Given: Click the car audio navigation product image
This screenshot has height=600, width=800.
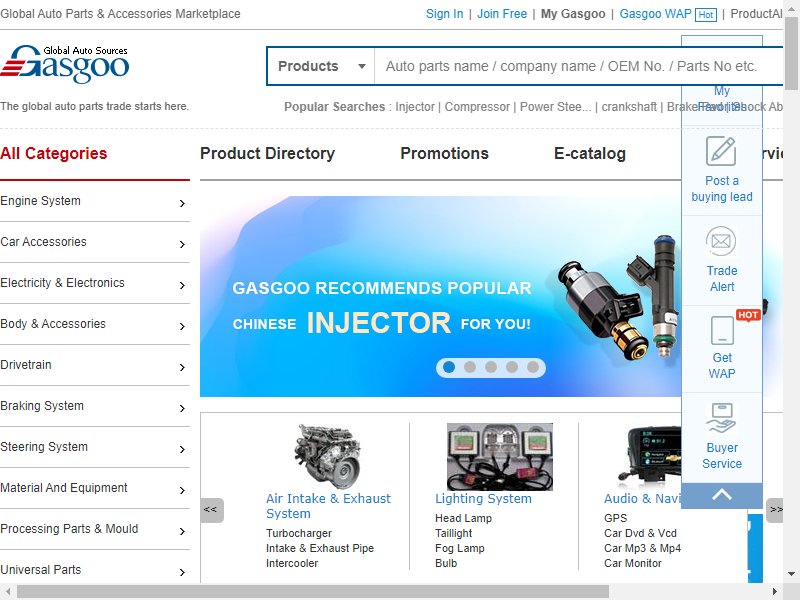Looking at the screenshot, I should (x=649, y=457).
